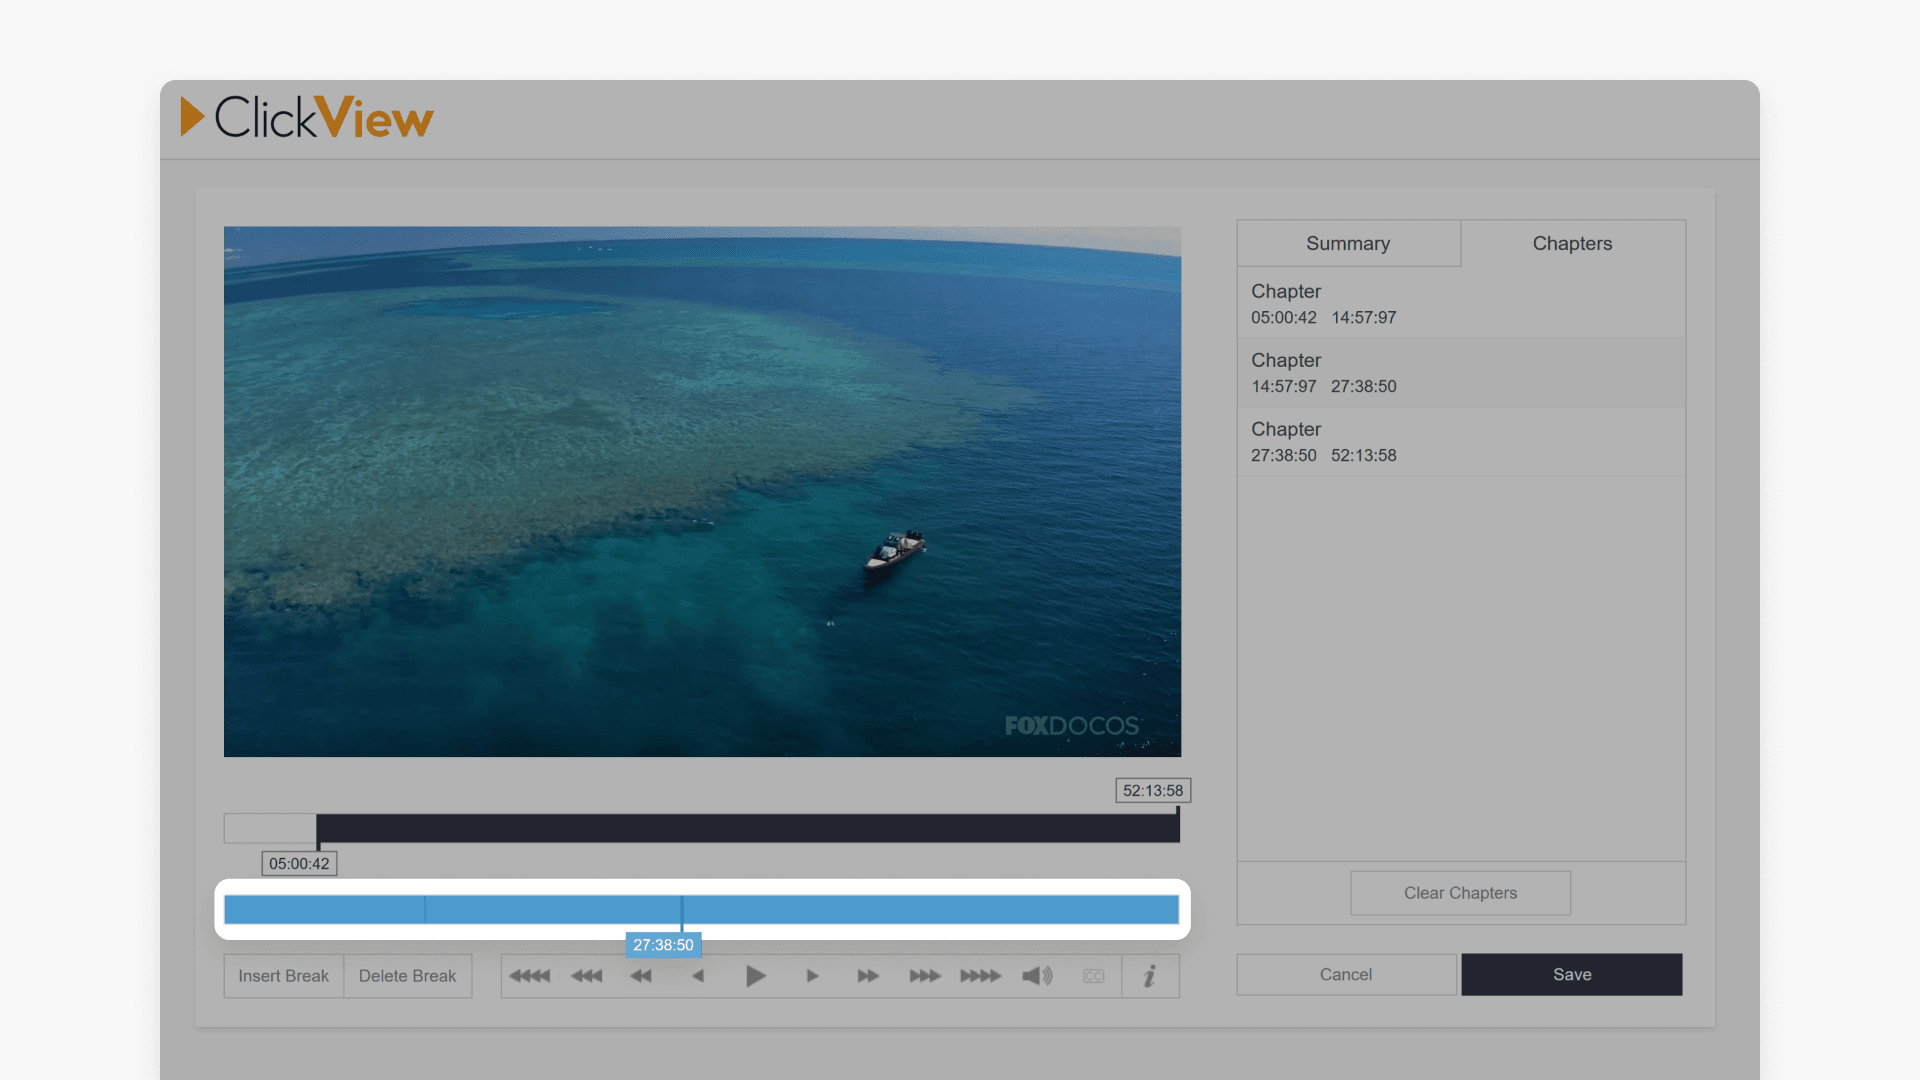Toggle closed captions CC icon
Viewport: 1920px width, 1080px height.
(x=1094, y=976)
